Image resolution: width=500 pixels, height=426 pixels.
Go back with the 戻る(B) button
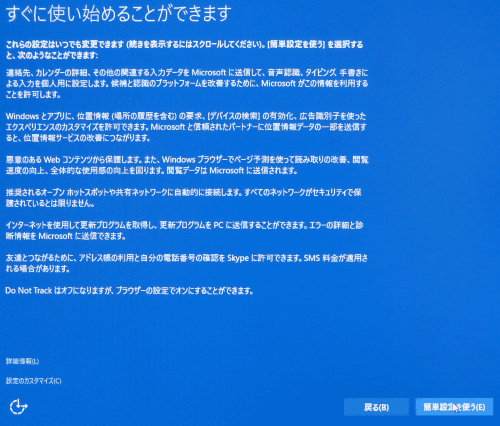click(376, 407)
